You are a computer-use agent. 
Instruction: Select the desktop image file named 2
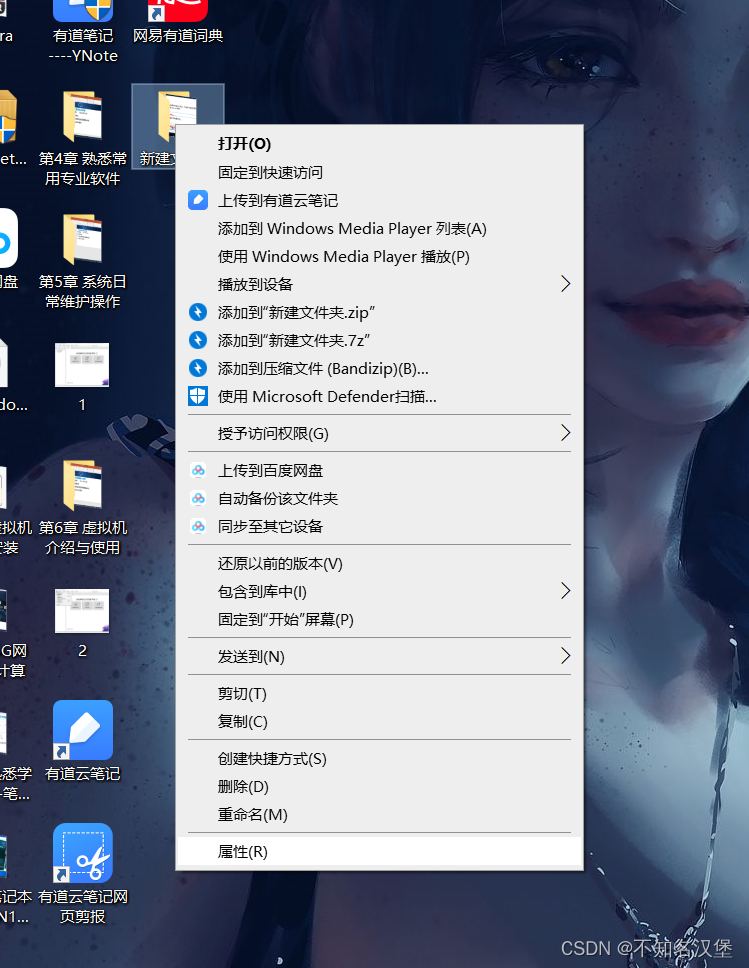point(82,624)
